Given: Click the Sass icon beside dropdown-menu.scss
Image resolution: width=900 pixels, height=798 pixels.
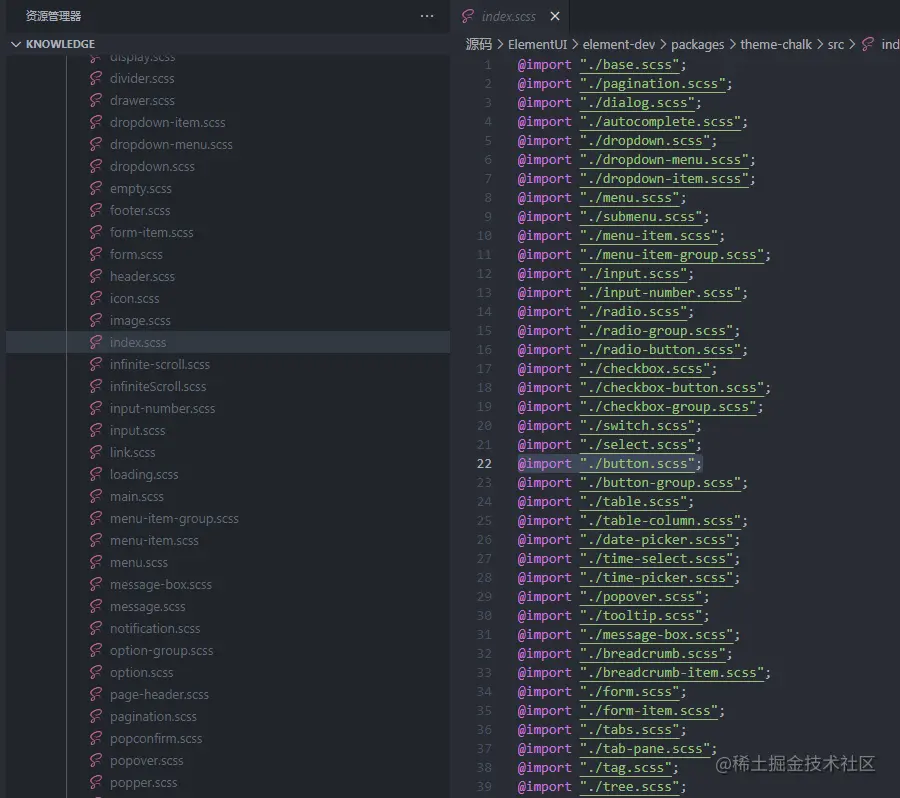Looking at the screenshot, I should click(96, 144).
